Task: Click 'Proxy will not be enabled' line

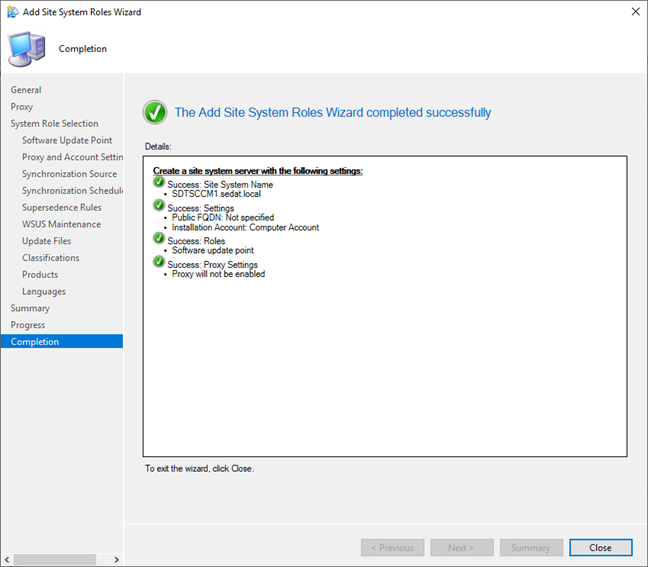Action: 218,274
